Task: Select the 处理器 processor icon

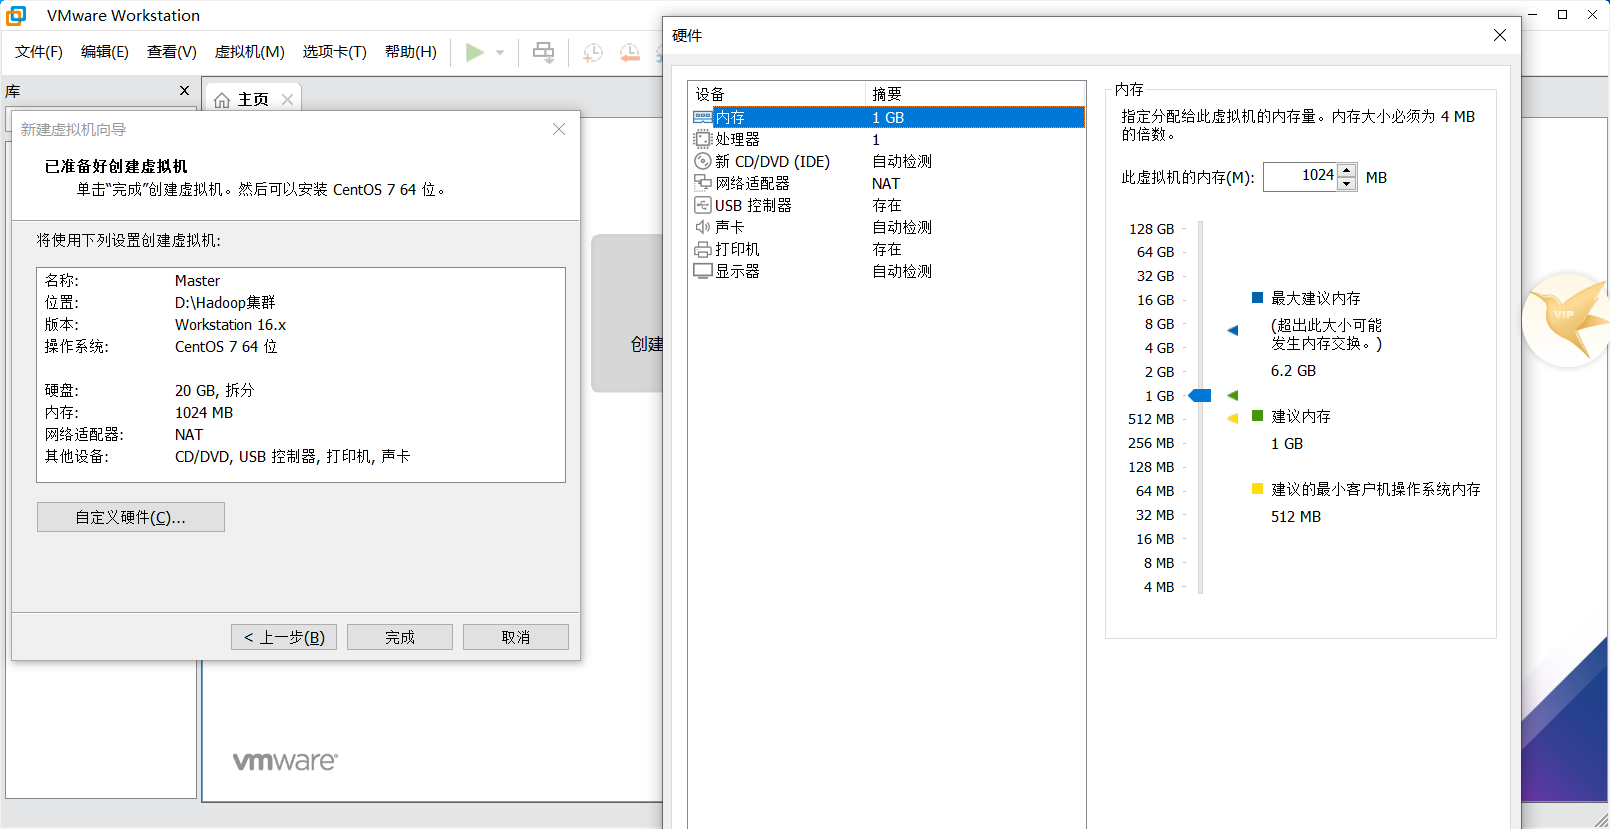Action: pyautogui.click(x=703, y=139)
